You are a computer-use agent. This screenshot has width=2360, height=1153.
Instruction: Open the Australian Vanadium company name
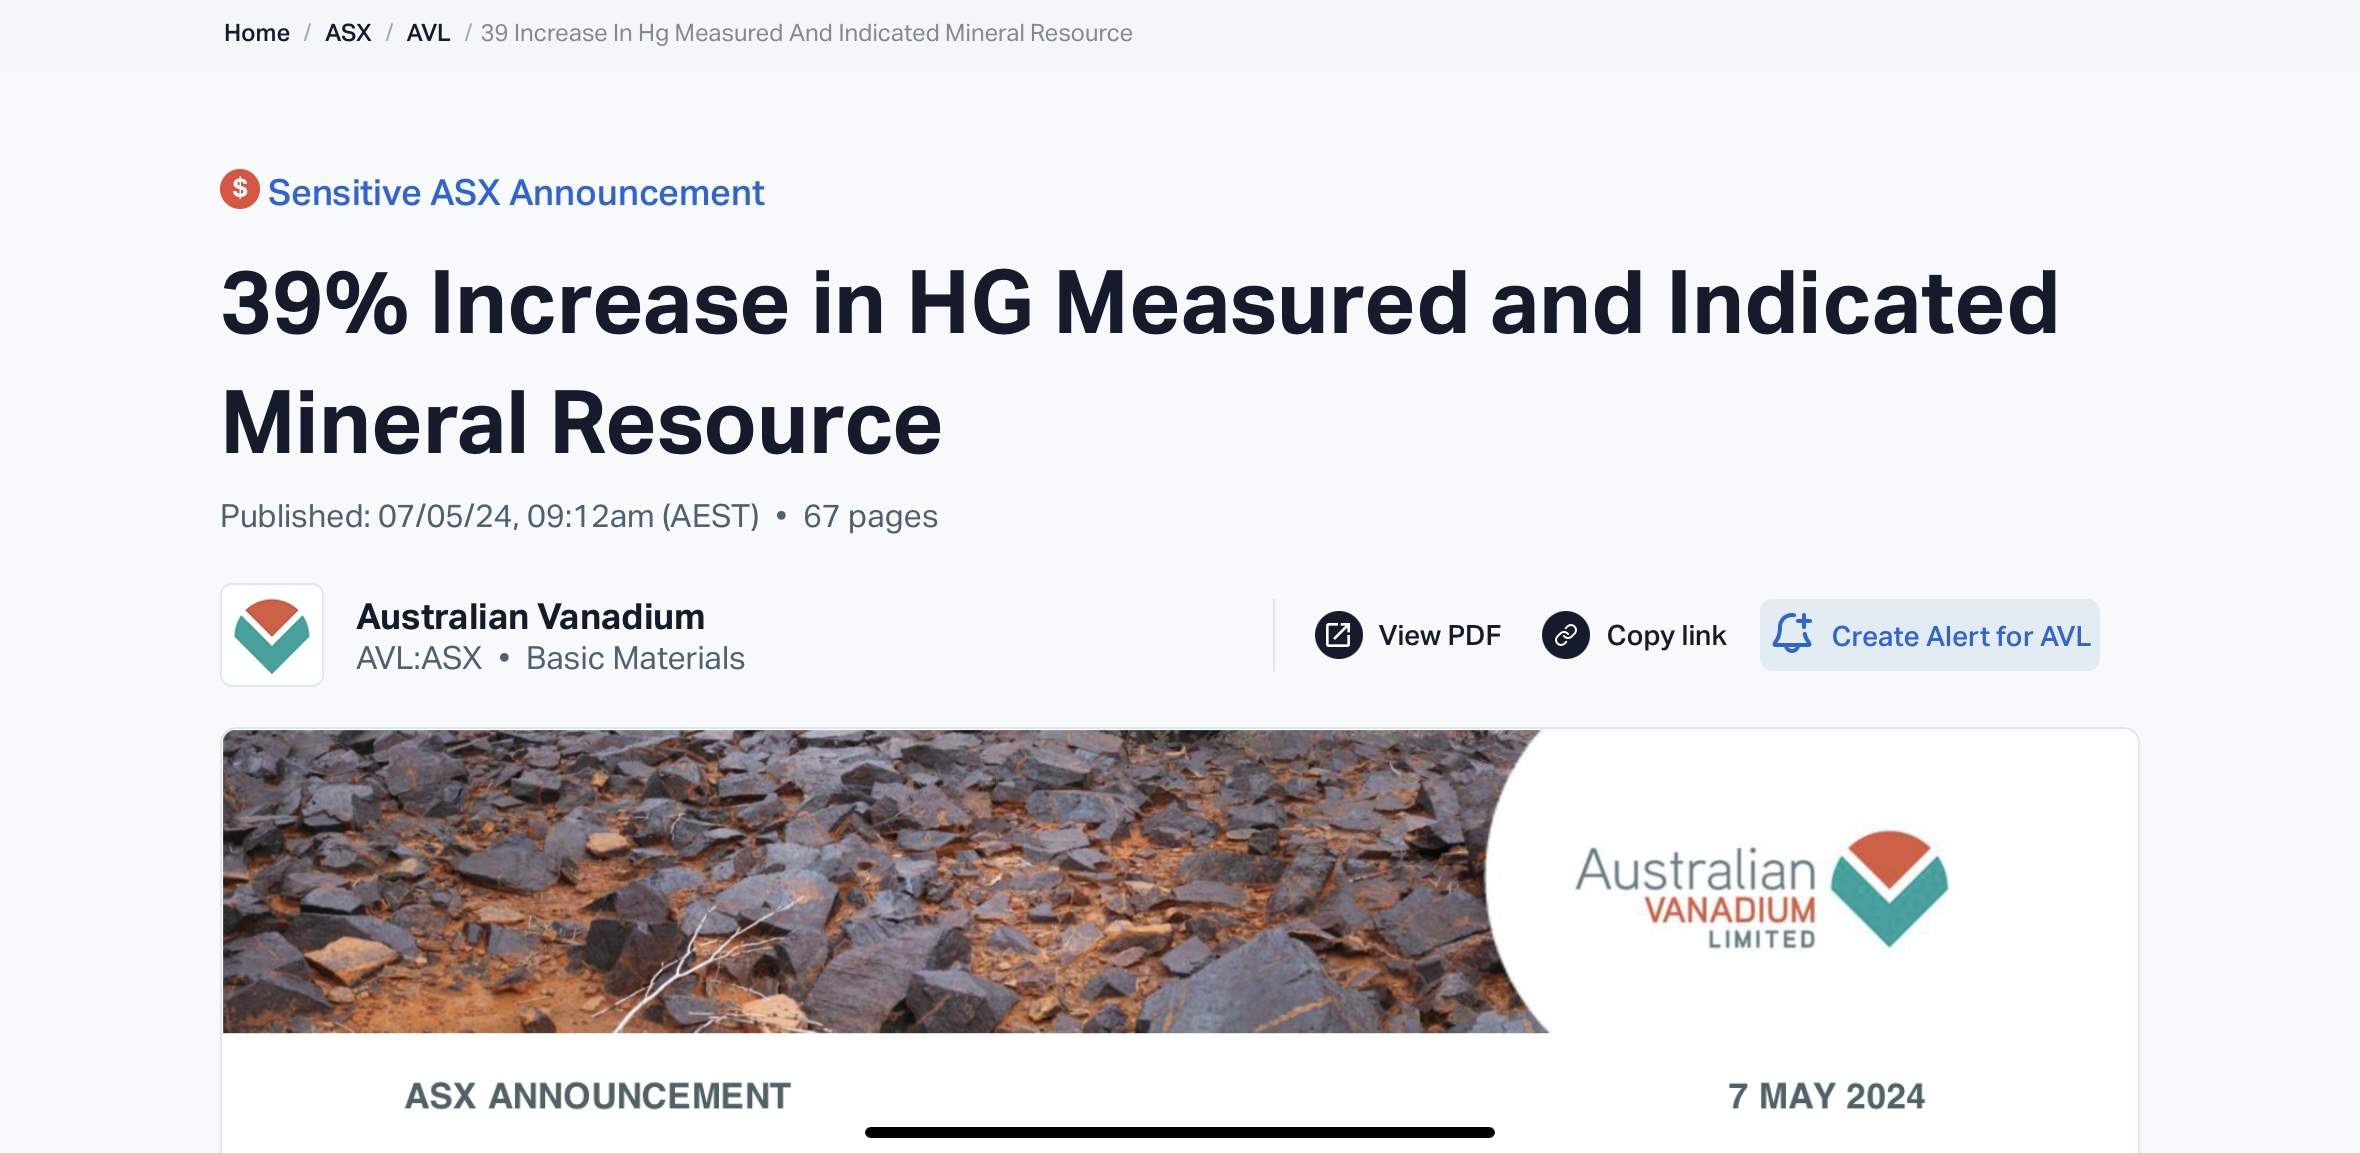[x=530, y=617]
